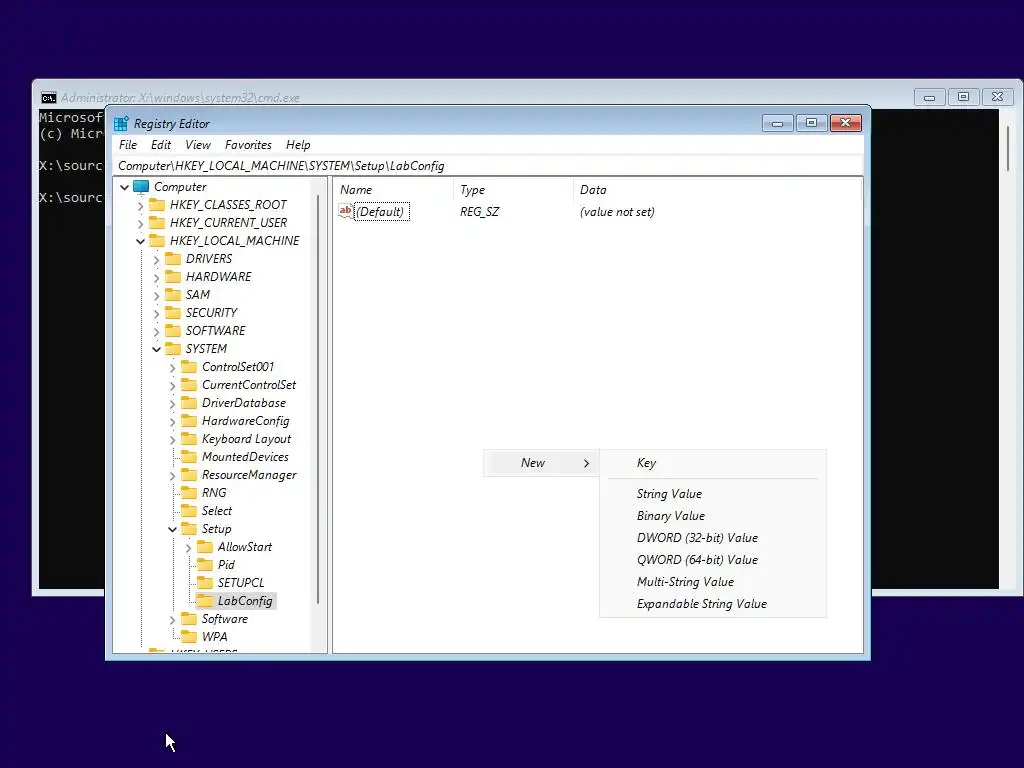The height and width of the screenshot is (768, 1024).
Task: Click the Computer icon in the tree
Action: point(141,187)
